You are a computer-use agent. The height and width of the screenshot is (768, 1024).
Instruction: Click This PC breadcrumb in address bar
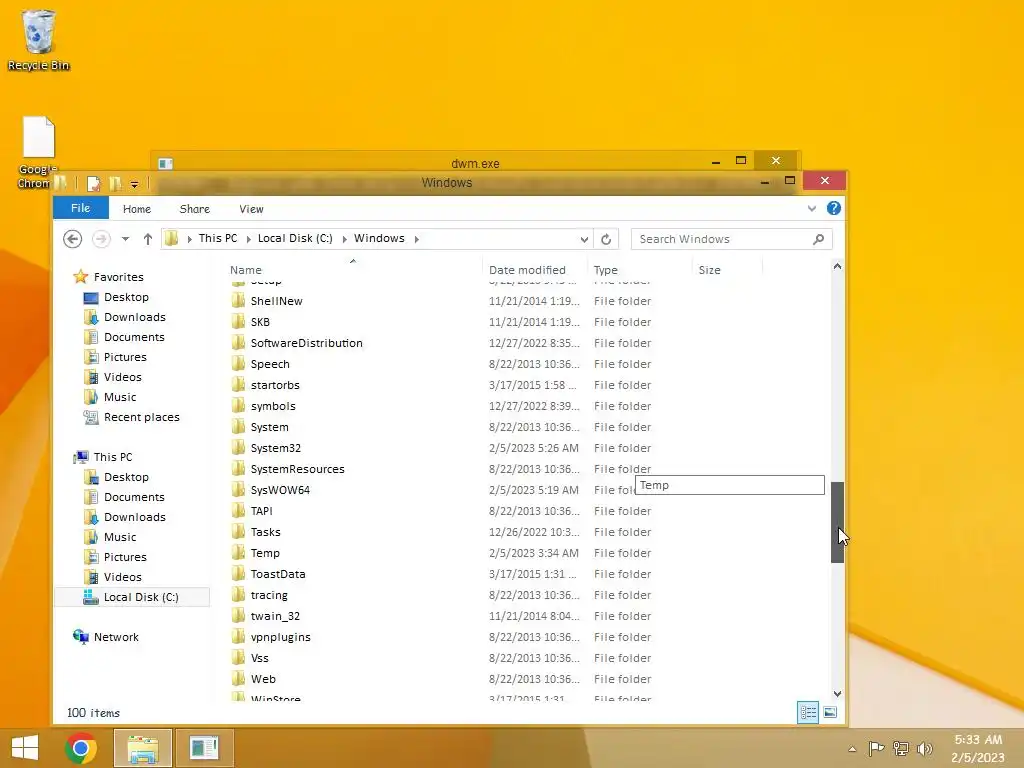[x=218, y=238]
